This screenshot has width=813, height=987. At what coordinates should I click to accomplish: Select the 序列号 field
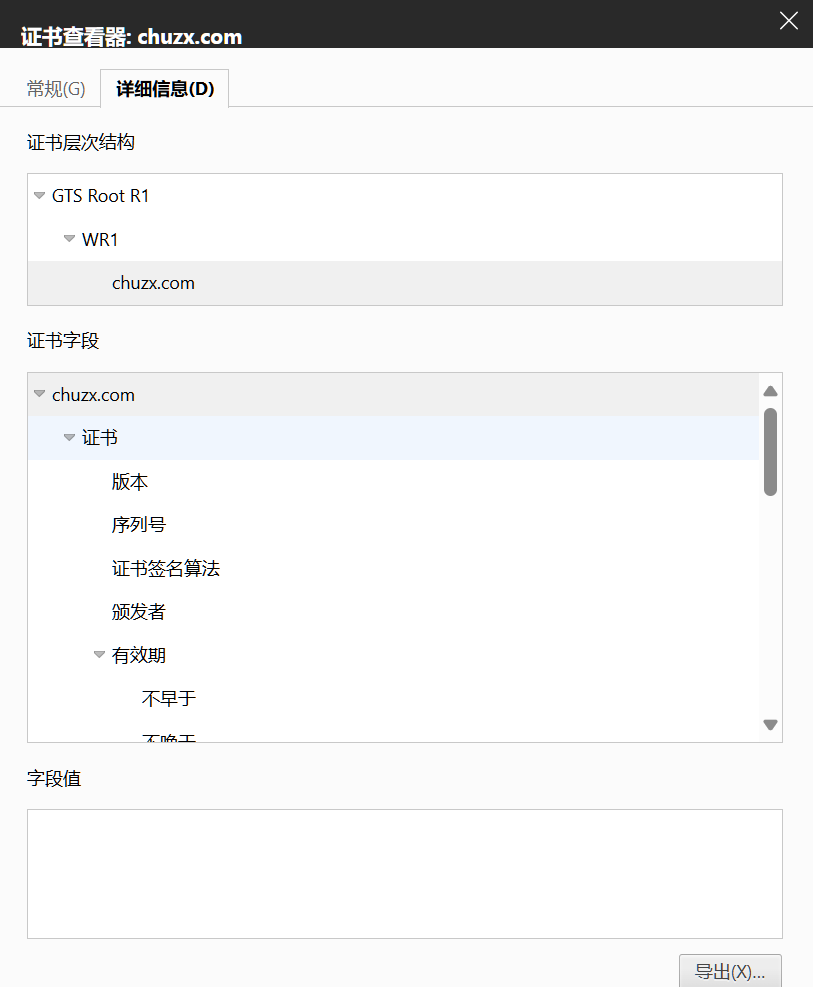tap(138, 525)
